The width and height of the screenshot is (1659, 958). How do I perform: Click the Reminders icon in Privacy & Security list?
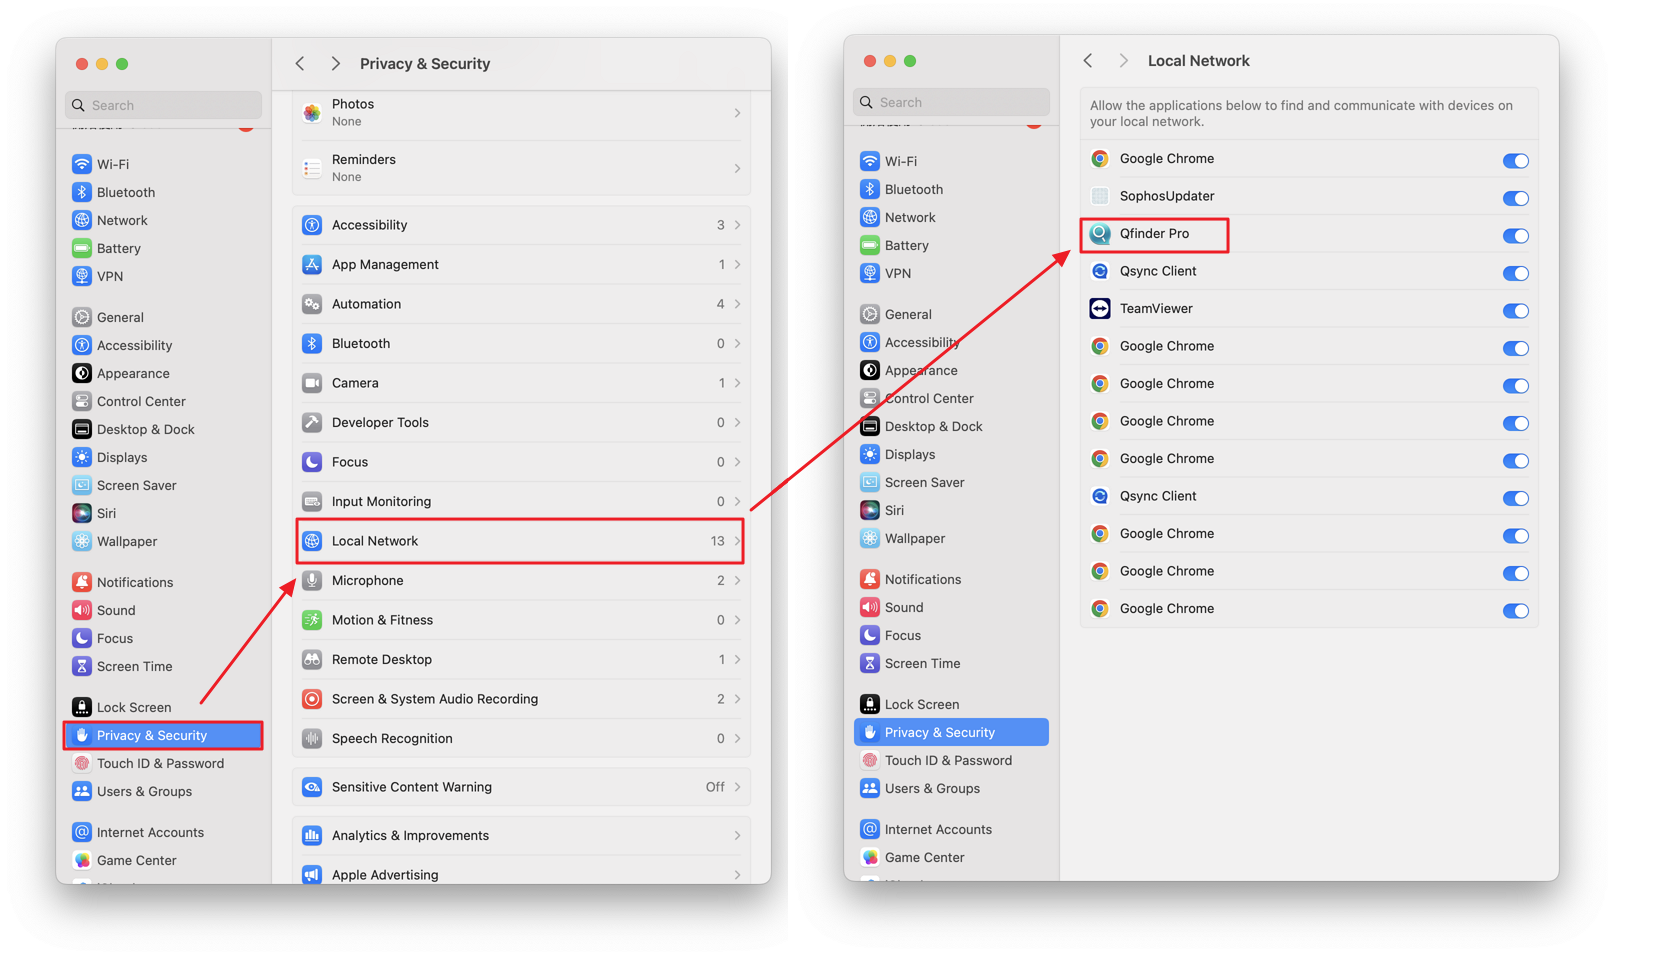click(x=312, y=168)
